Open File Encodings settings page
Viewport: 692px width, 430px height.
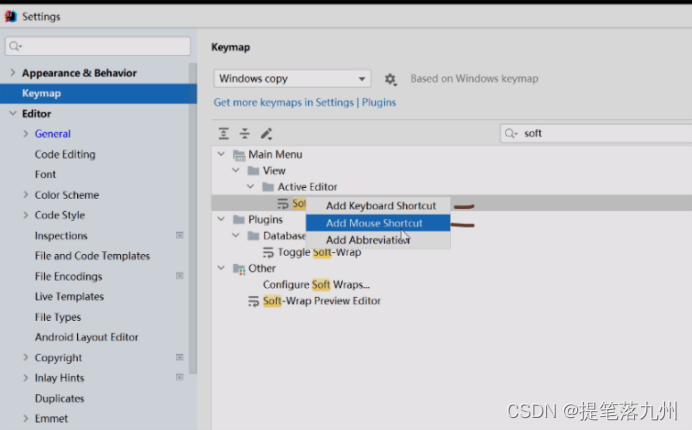[x=69, y=276]
